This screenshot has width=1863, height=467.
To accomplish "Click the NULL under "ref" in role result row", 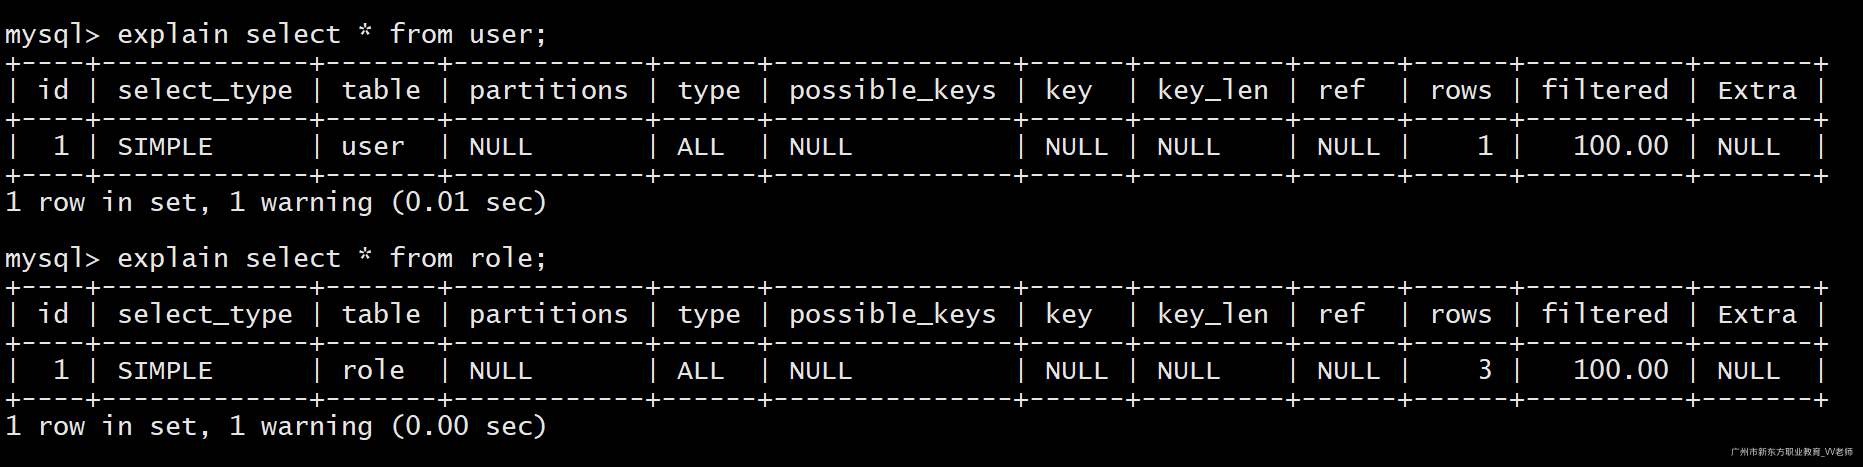I will point(1348,370).
